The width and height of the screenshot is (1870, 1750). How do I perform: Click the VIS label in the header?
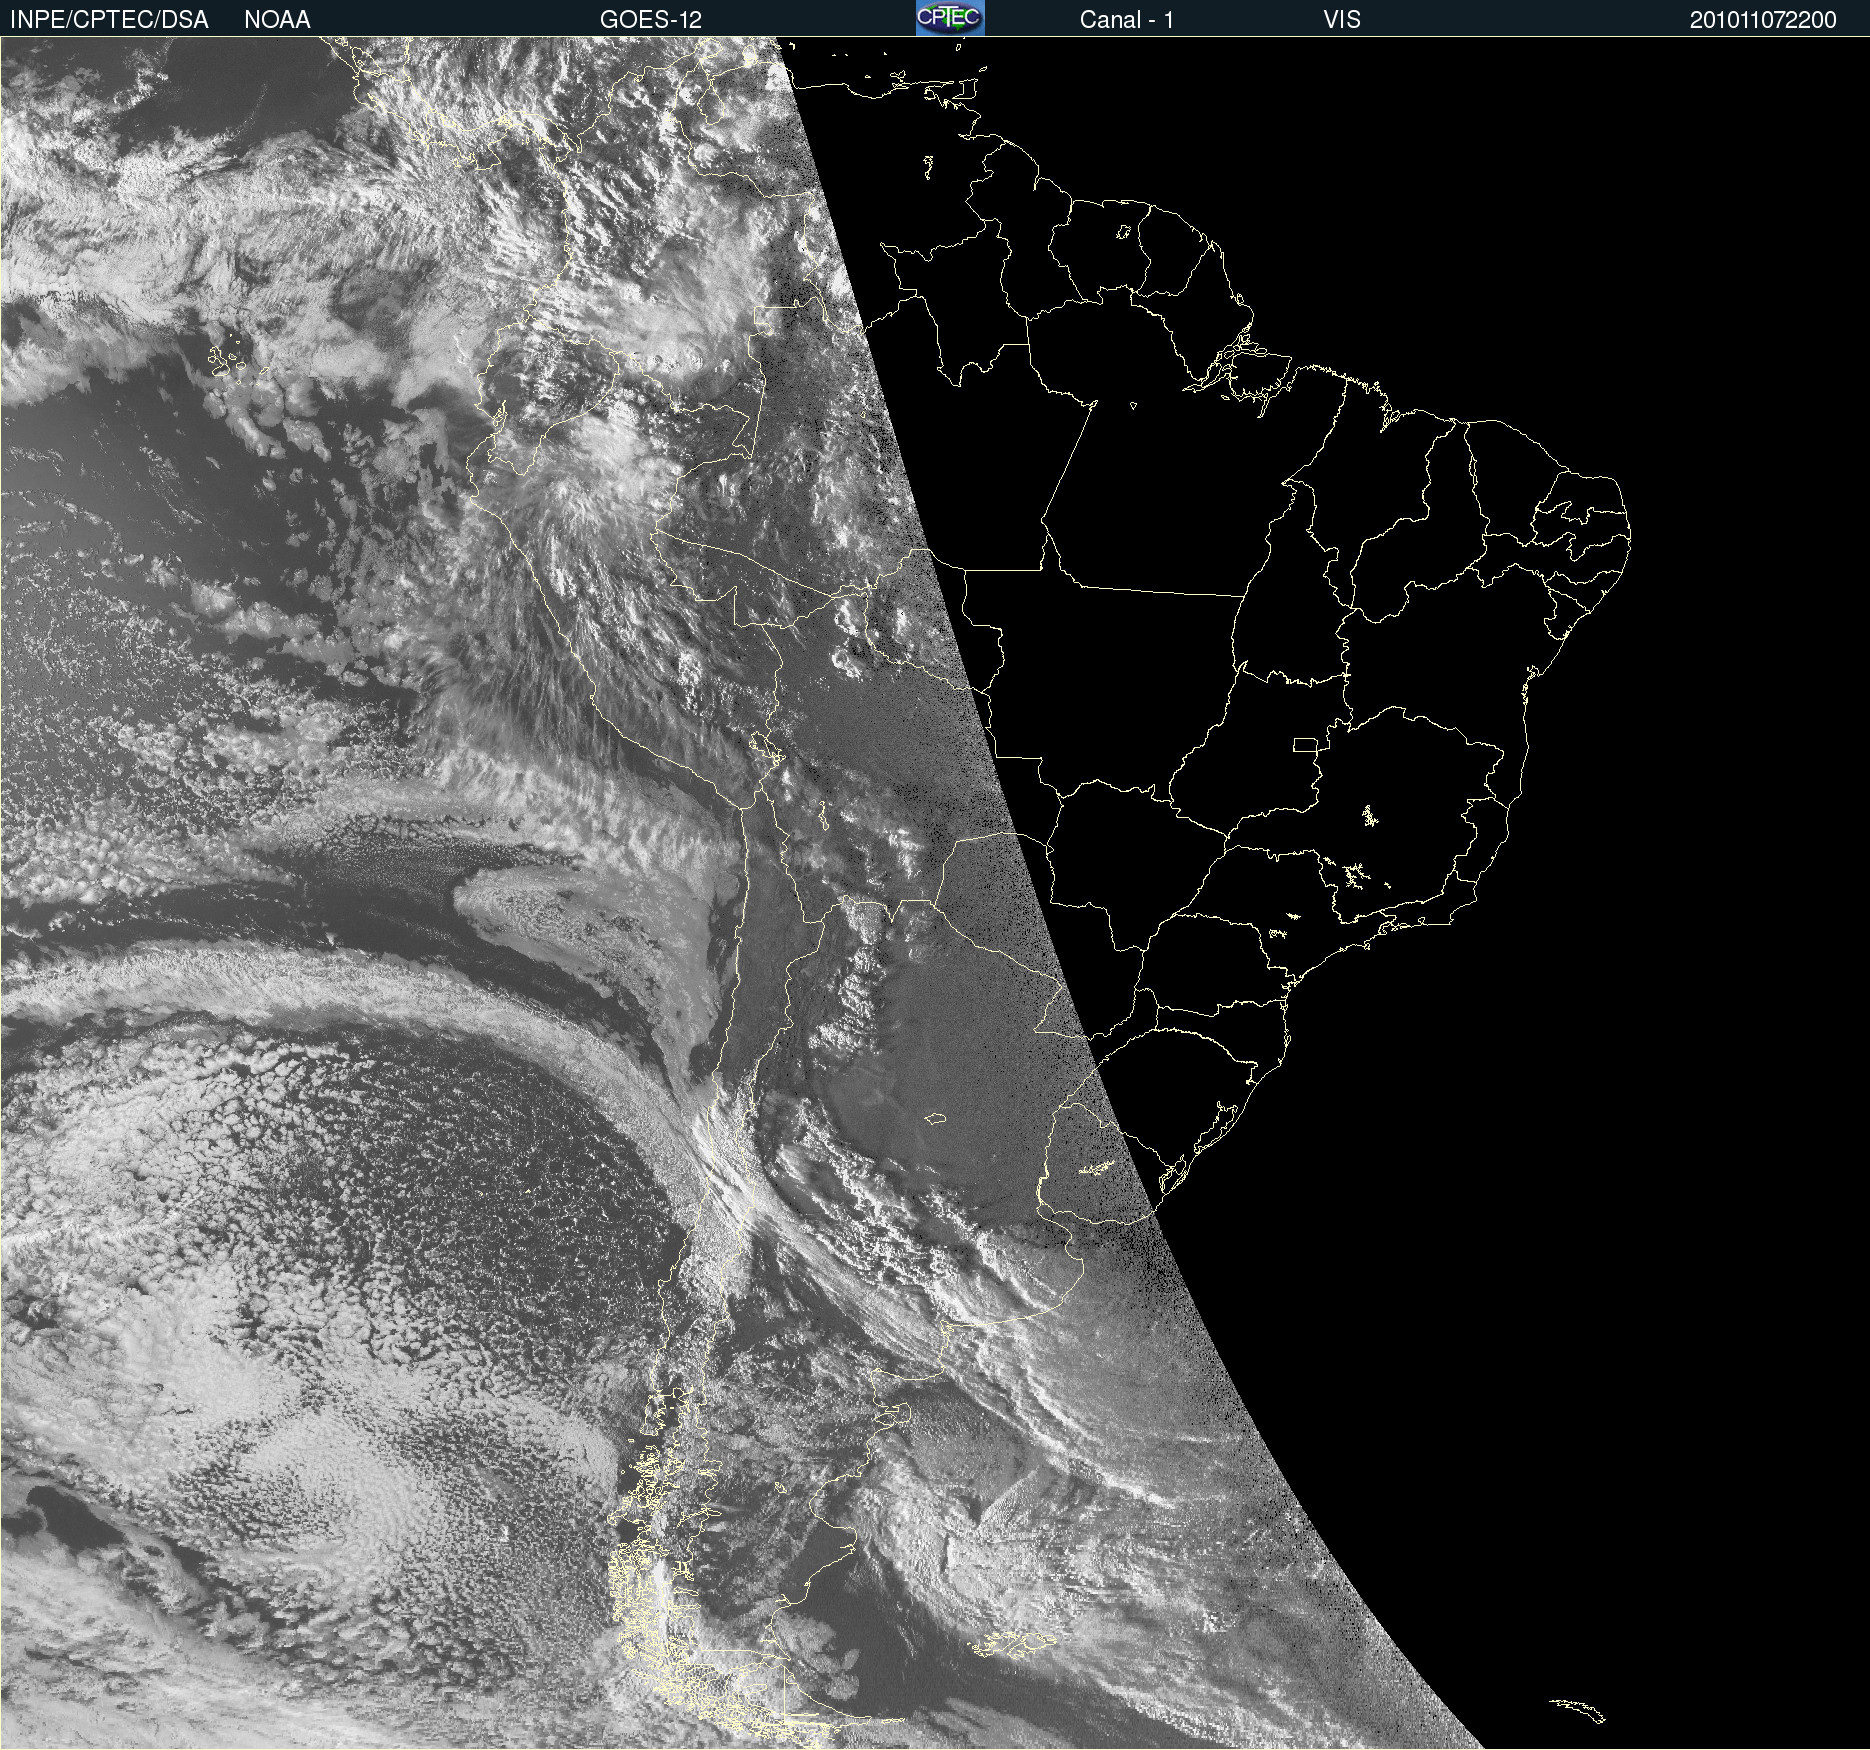click(x=1342, y=20)
